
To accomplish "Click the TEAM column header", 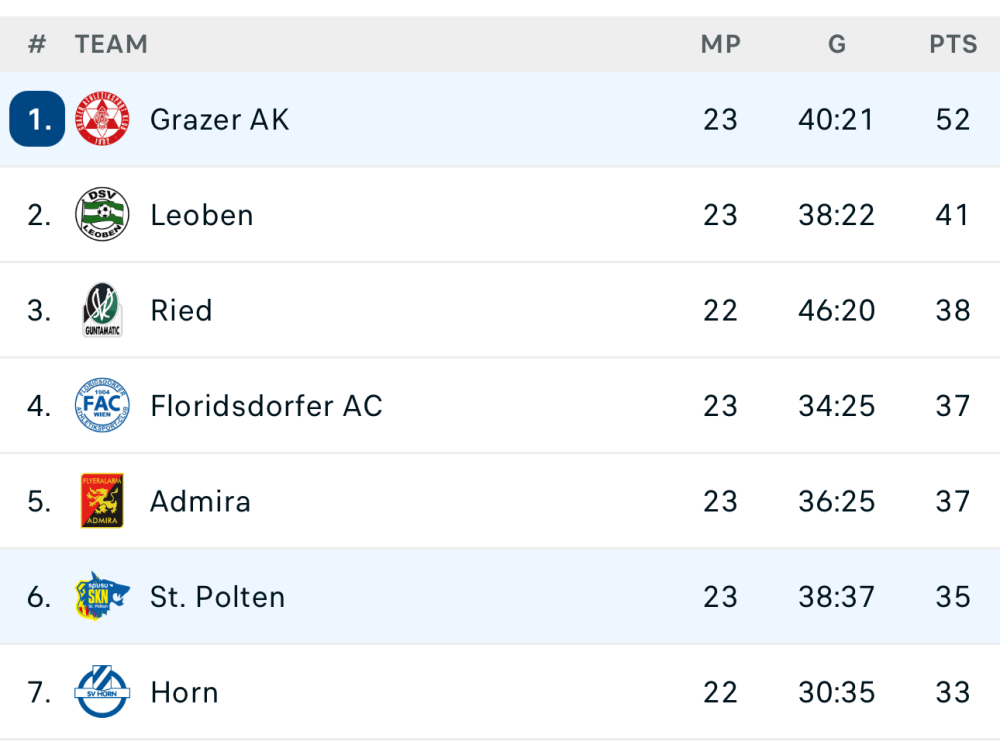I will pos(111,45).
